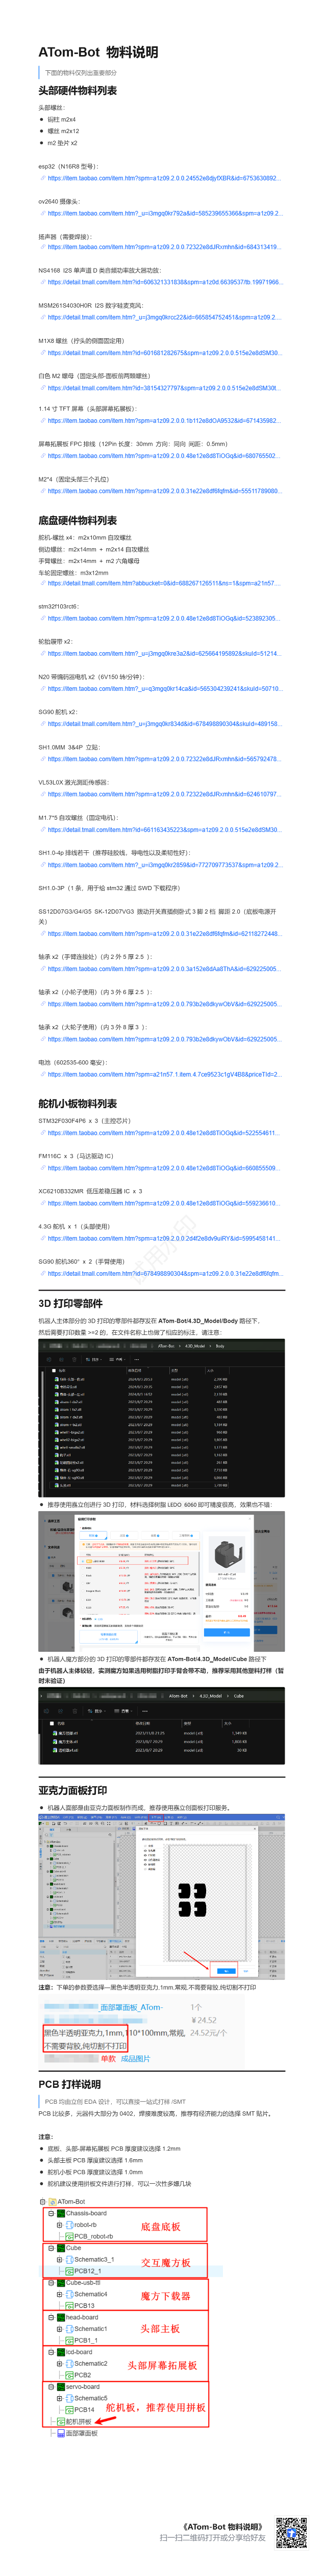Click link icon beside N20 带编码器电机 URL
The height and width of the screenshot is (2576, 324).
click(43, 688)
